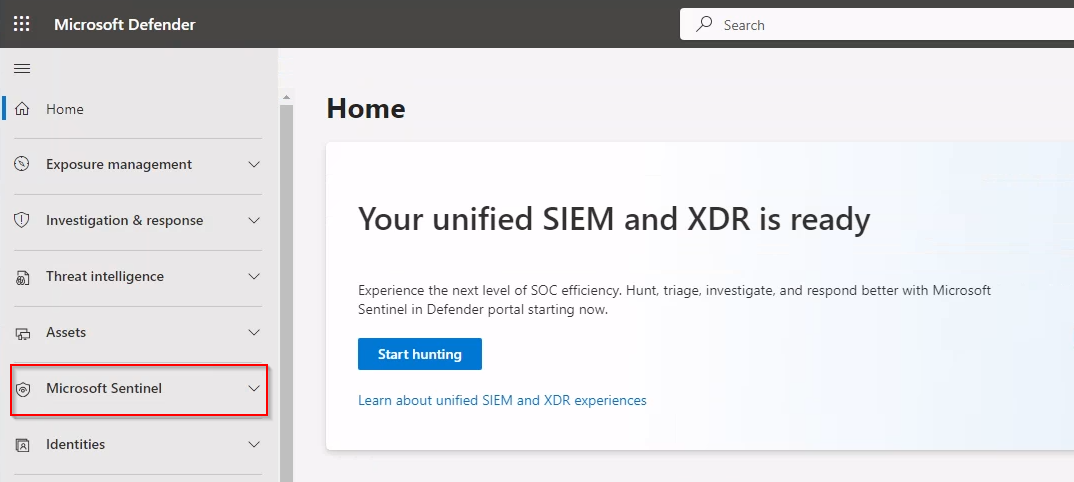Viewport: 1074px width, 482px height.
Task: Expand Investigation & response chevron
Action: pos(254,220)
